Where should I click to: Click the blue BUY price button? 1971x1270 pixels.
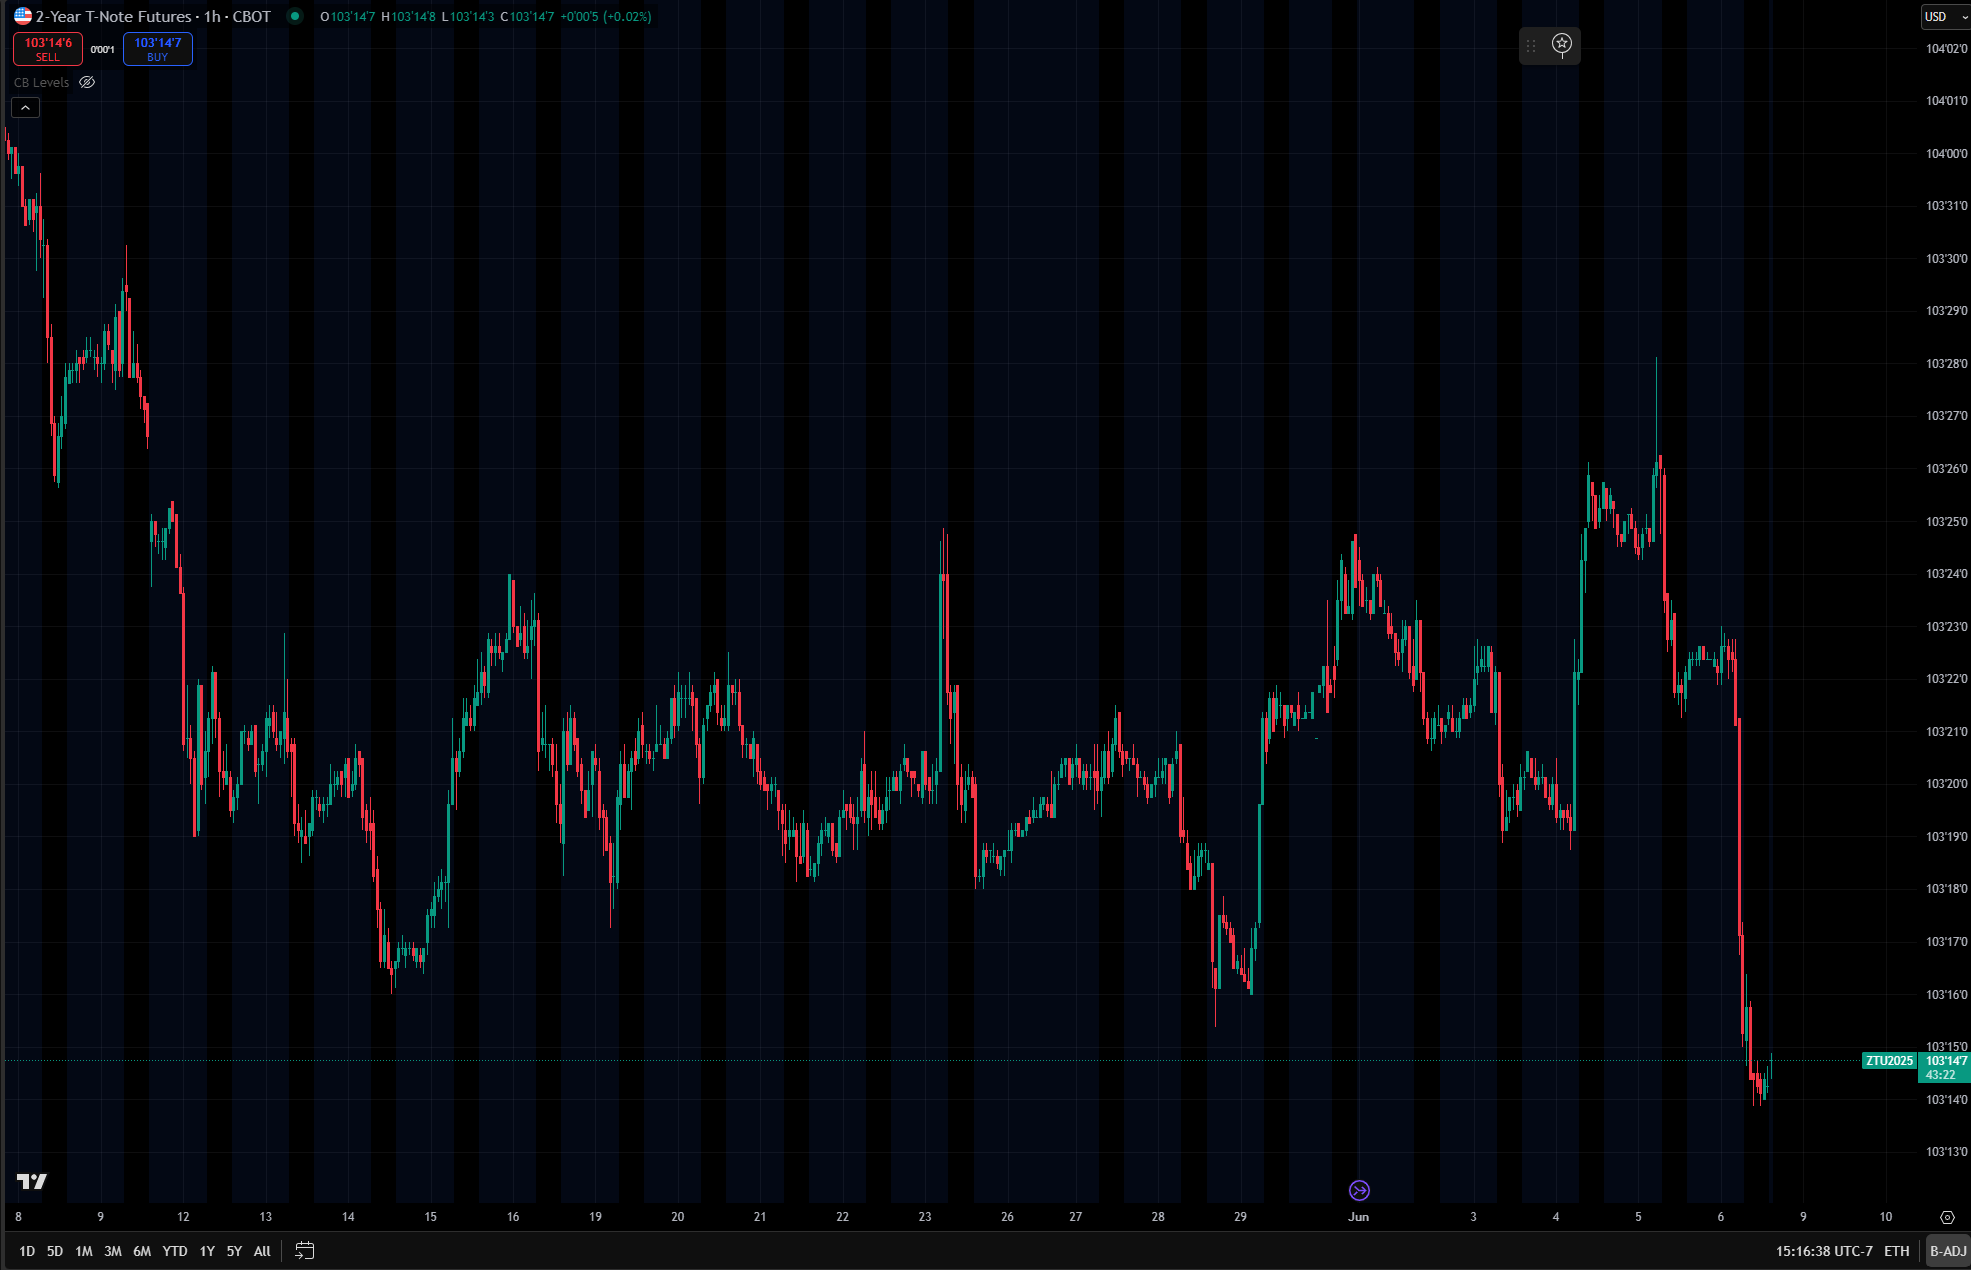(158, 49)
